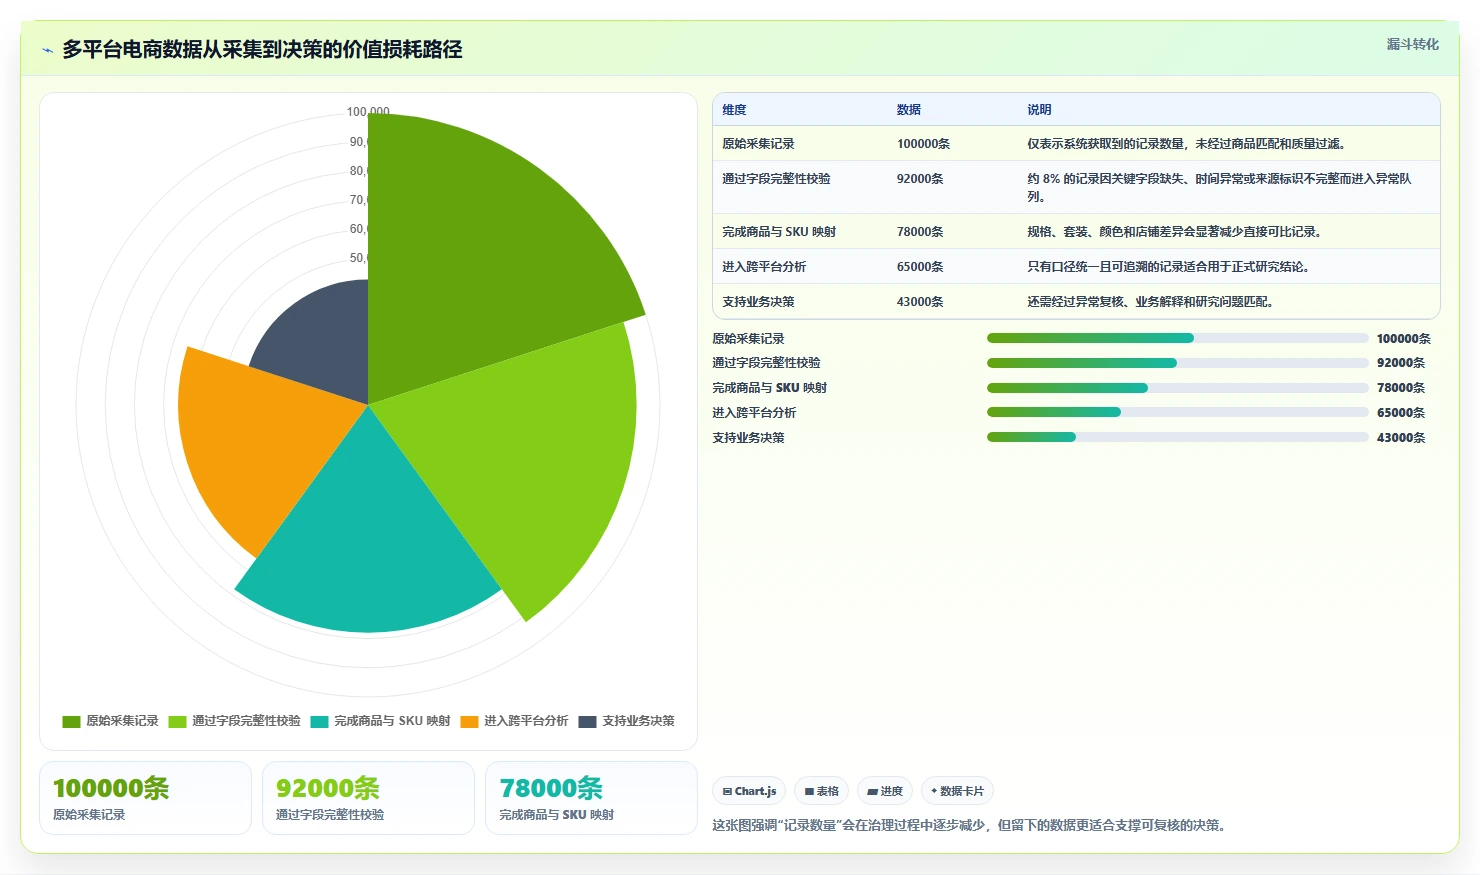Click the 100,000 radial axis label

pyautogui.click(x=368, y=112)
